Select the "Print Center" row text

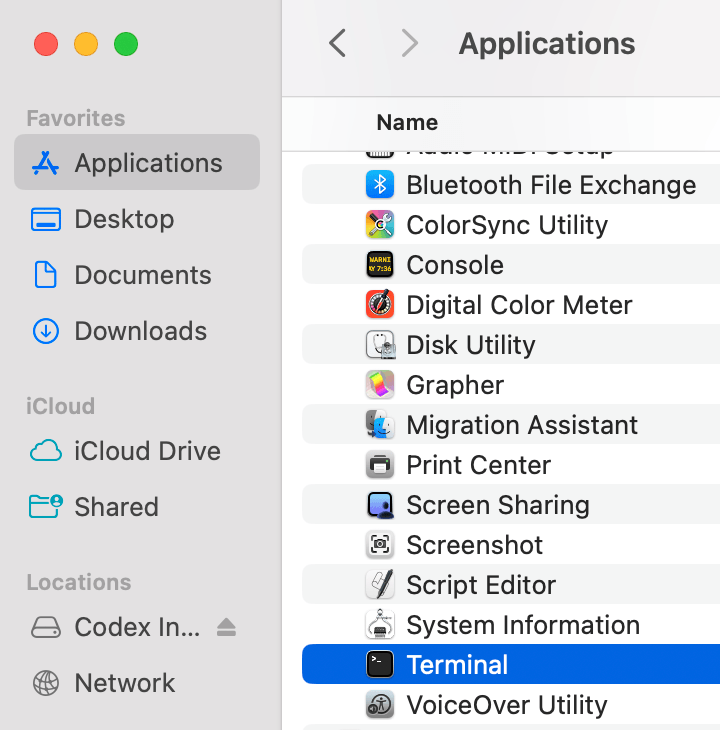pyautogui.click(x=478, y=465)
